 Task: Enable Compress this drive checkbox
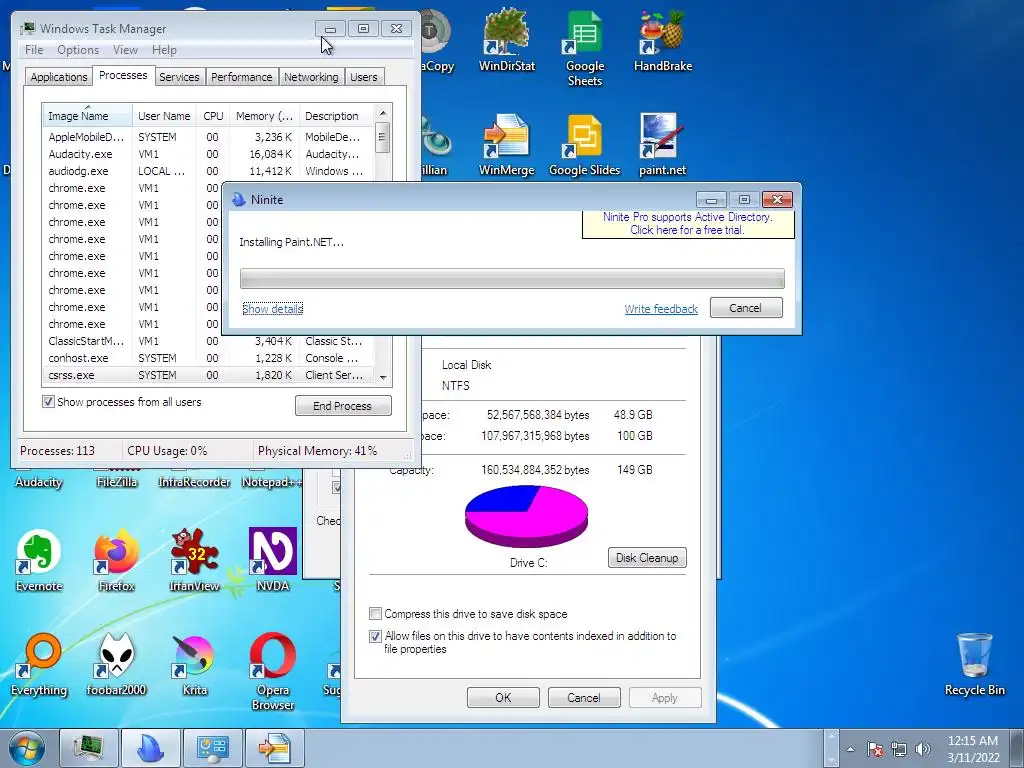tap(375, 613)
